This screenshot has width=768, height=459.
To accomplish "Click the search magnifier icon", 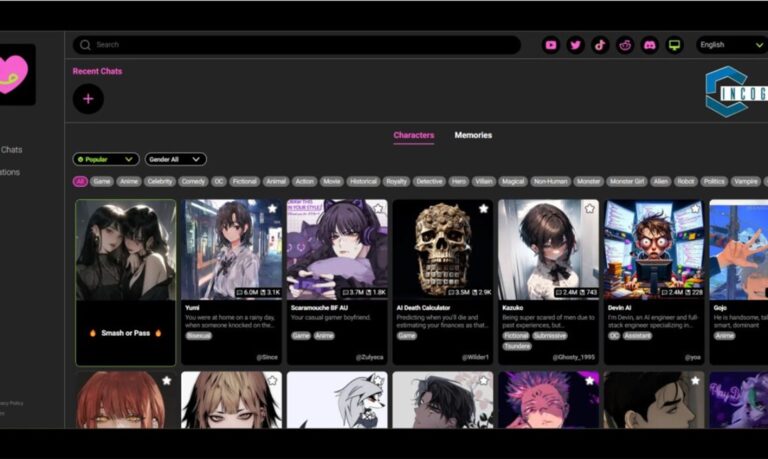I will tap(85, 45).
